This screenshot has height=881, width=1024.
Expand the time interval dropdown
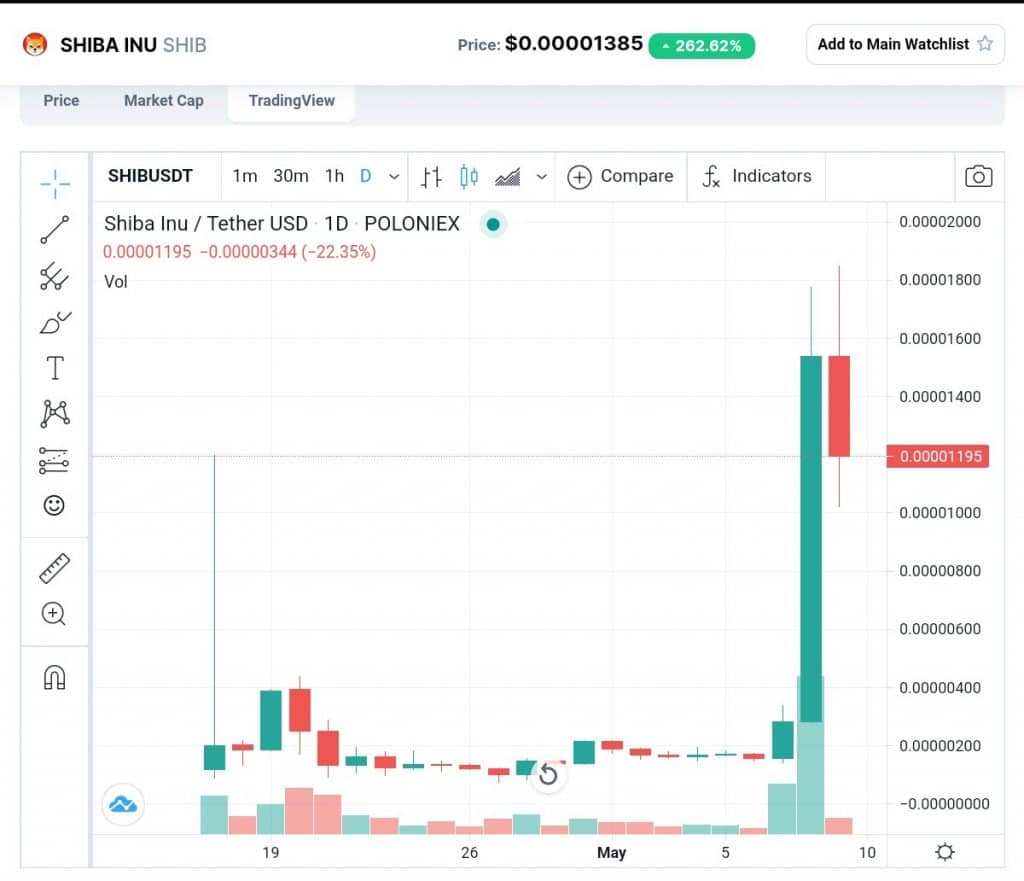coord(394,176)
